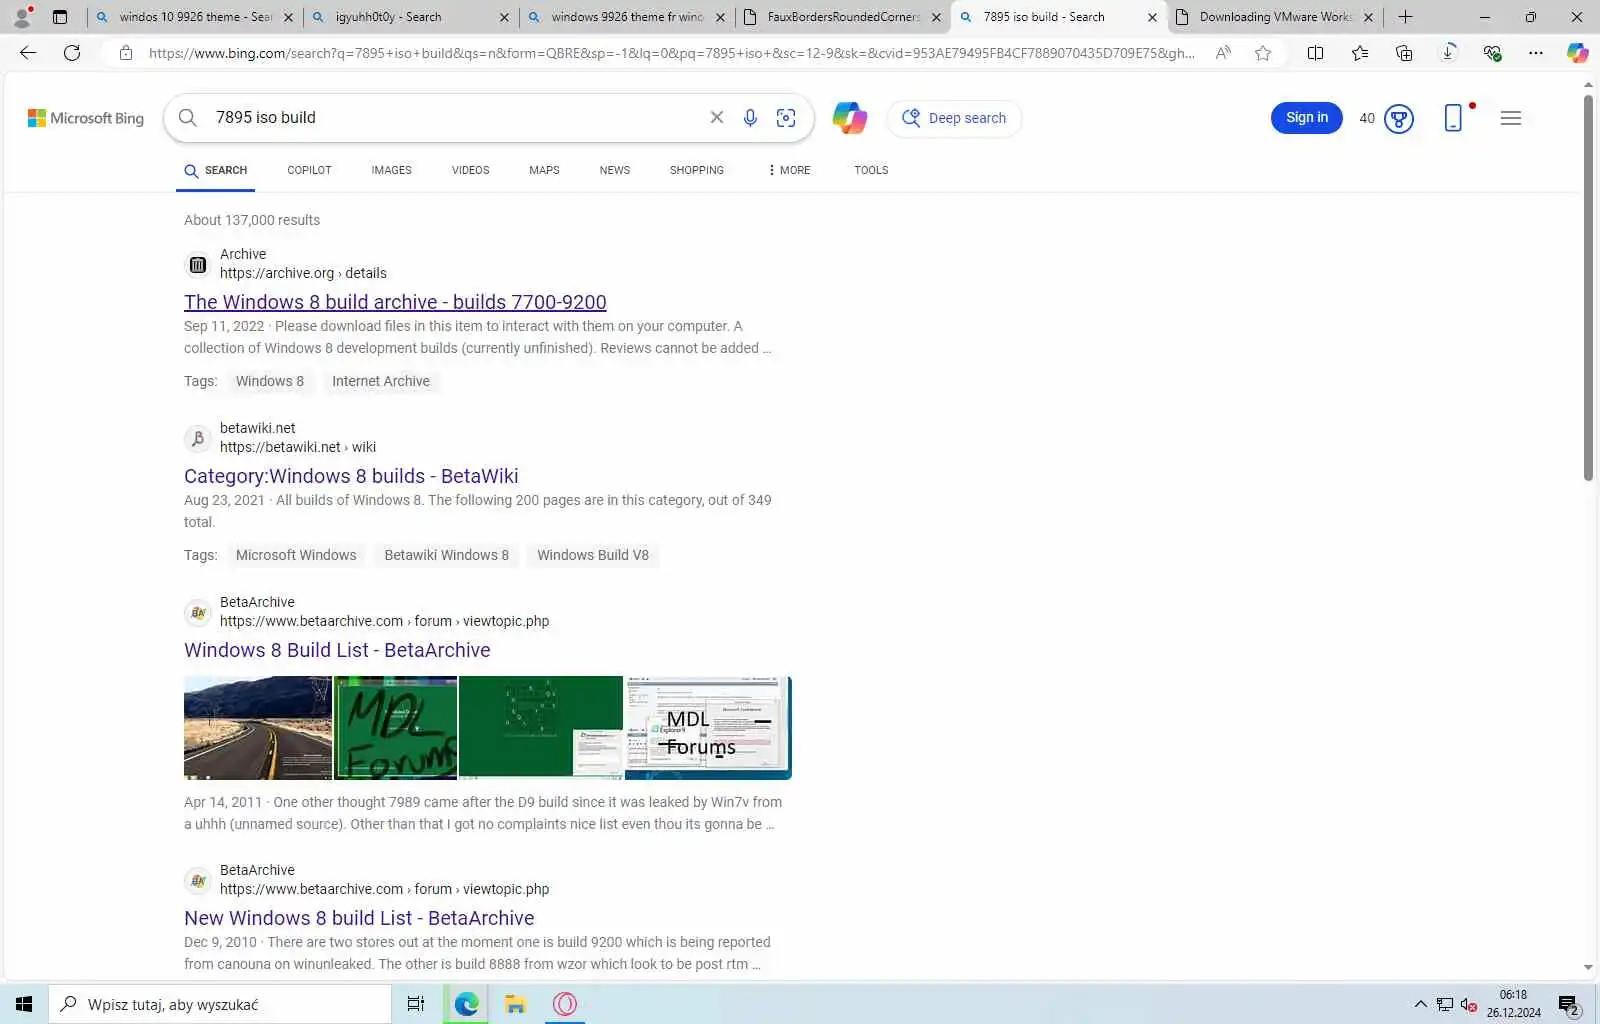Open the Copilot sidebar icon
The width and height of the screenshot is (1600, 1024).
[1577, 53]
